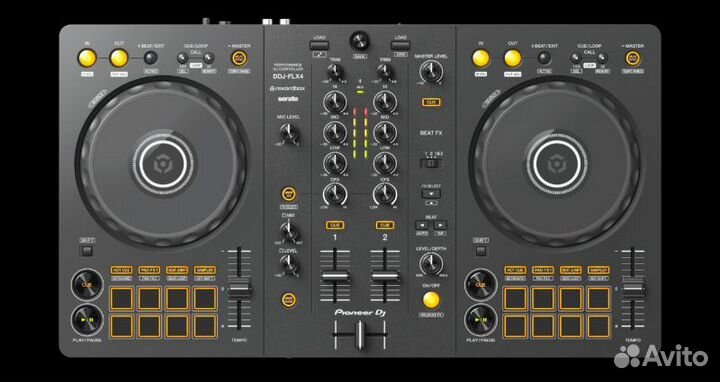720x382 pixels.
Task: Enable BEAT SYNC on deck 2
Action: 633,58
